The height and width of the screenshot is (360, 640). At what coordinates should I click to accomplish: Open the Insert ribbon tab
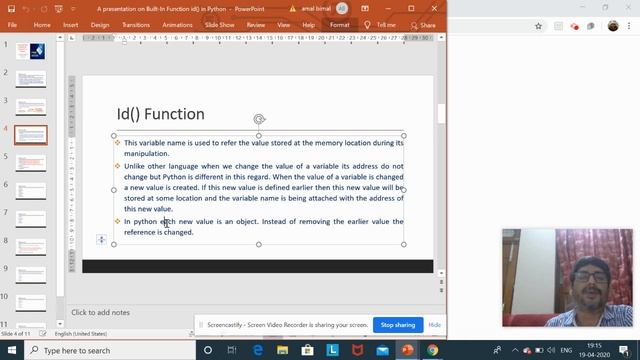click(71, 25)
